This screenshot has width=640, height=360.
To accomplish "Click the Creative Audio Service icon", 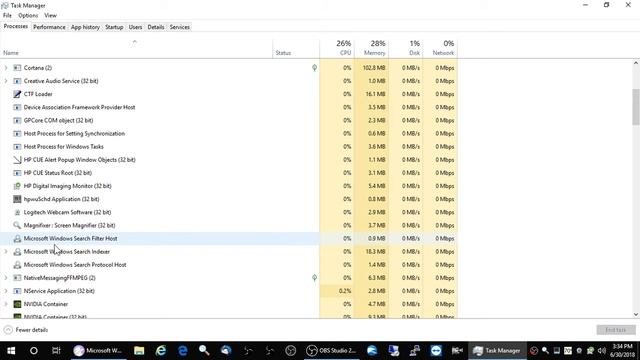I will (x=17, y=81).
